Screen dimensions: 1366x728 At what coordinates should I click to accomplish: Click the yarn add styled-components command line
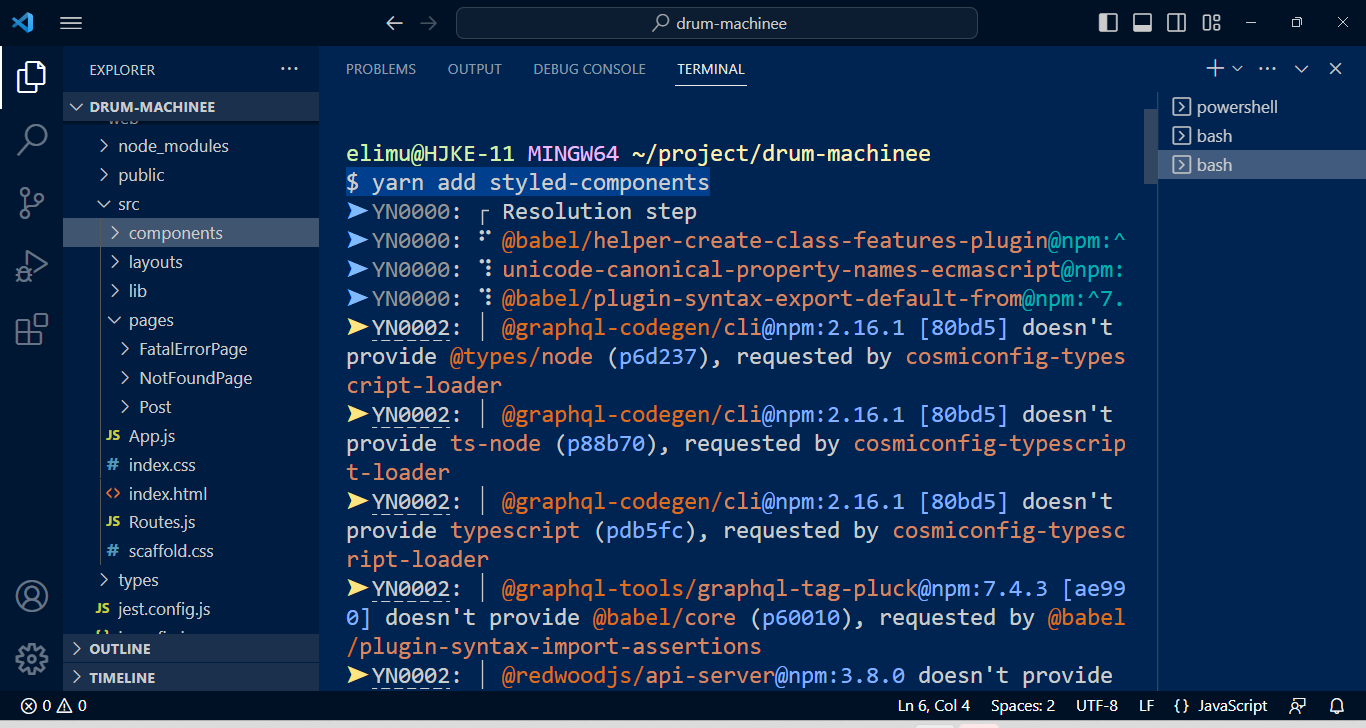coord(528,183)
